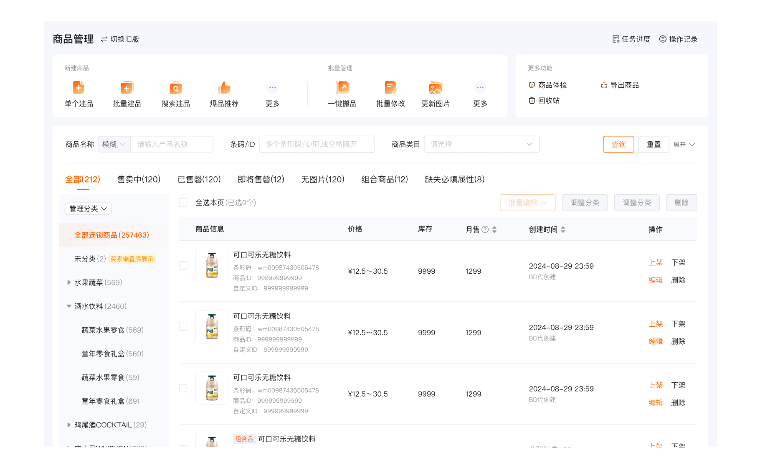Switch to the 无图片(120) tab
Screen dimensions: 760x468
[323, 180]
